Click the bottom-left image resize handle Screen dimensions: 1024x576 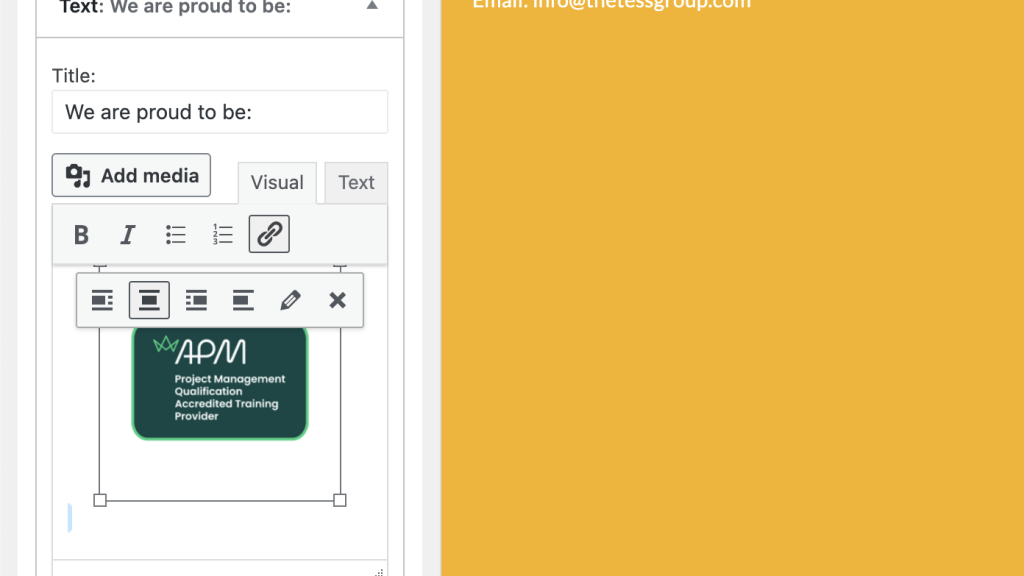point(100,500)
